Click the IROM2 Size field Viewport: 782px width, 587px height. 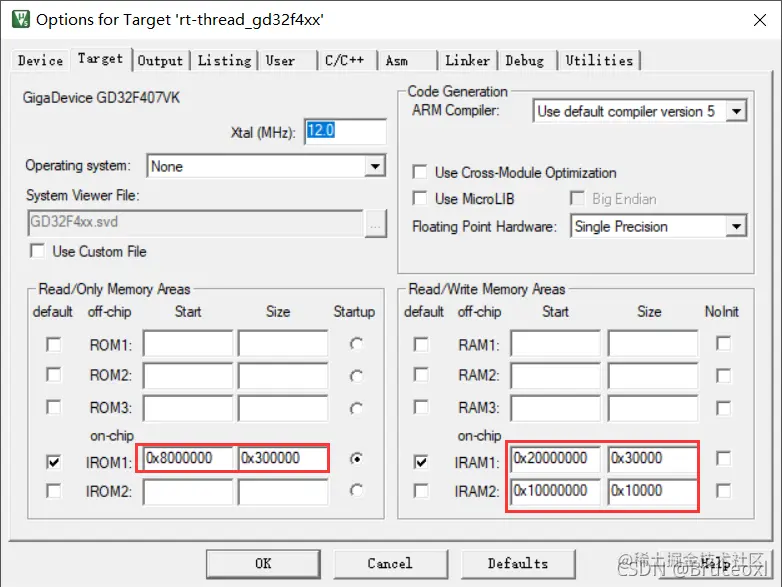tap(283, 492)
